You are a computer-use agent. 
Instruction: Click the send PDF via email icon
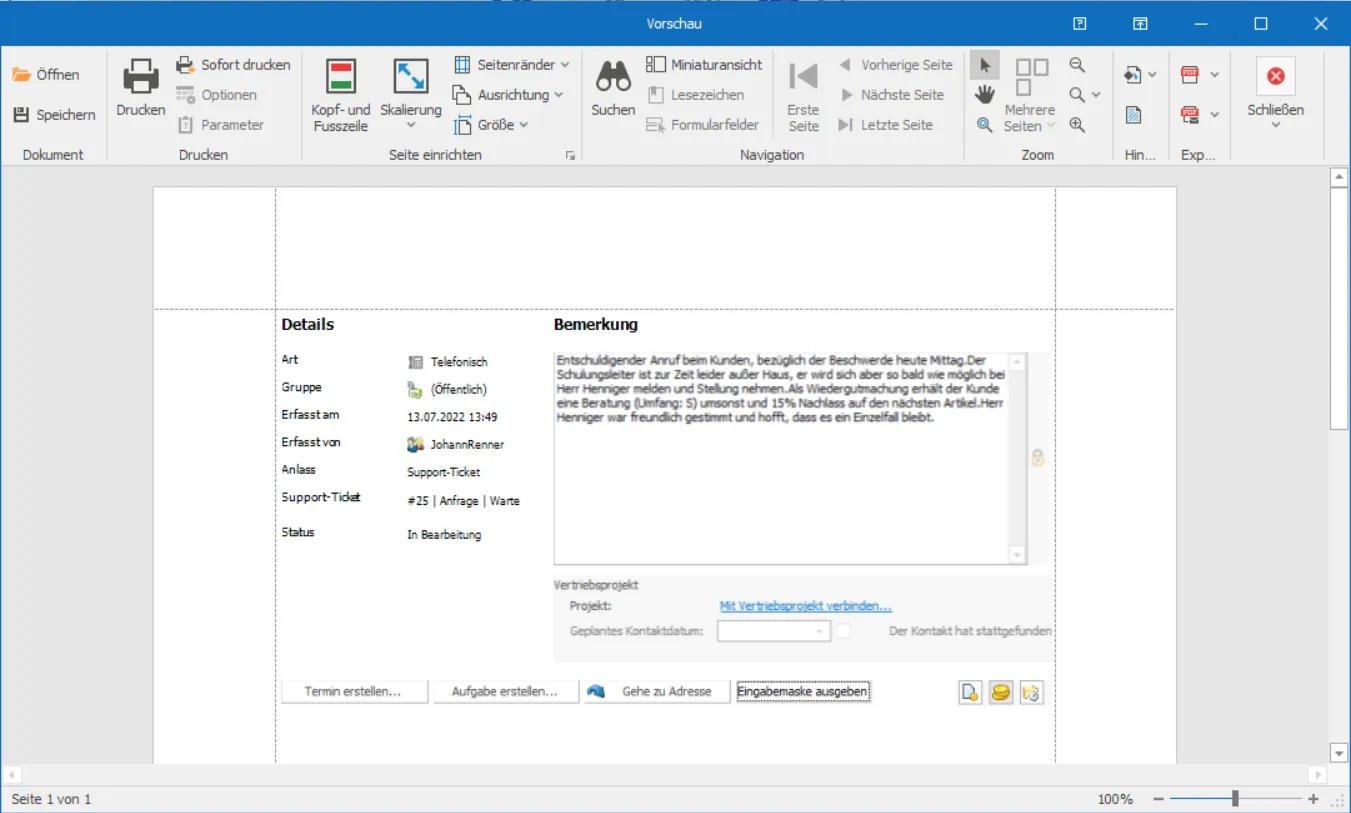point(1189,114)
